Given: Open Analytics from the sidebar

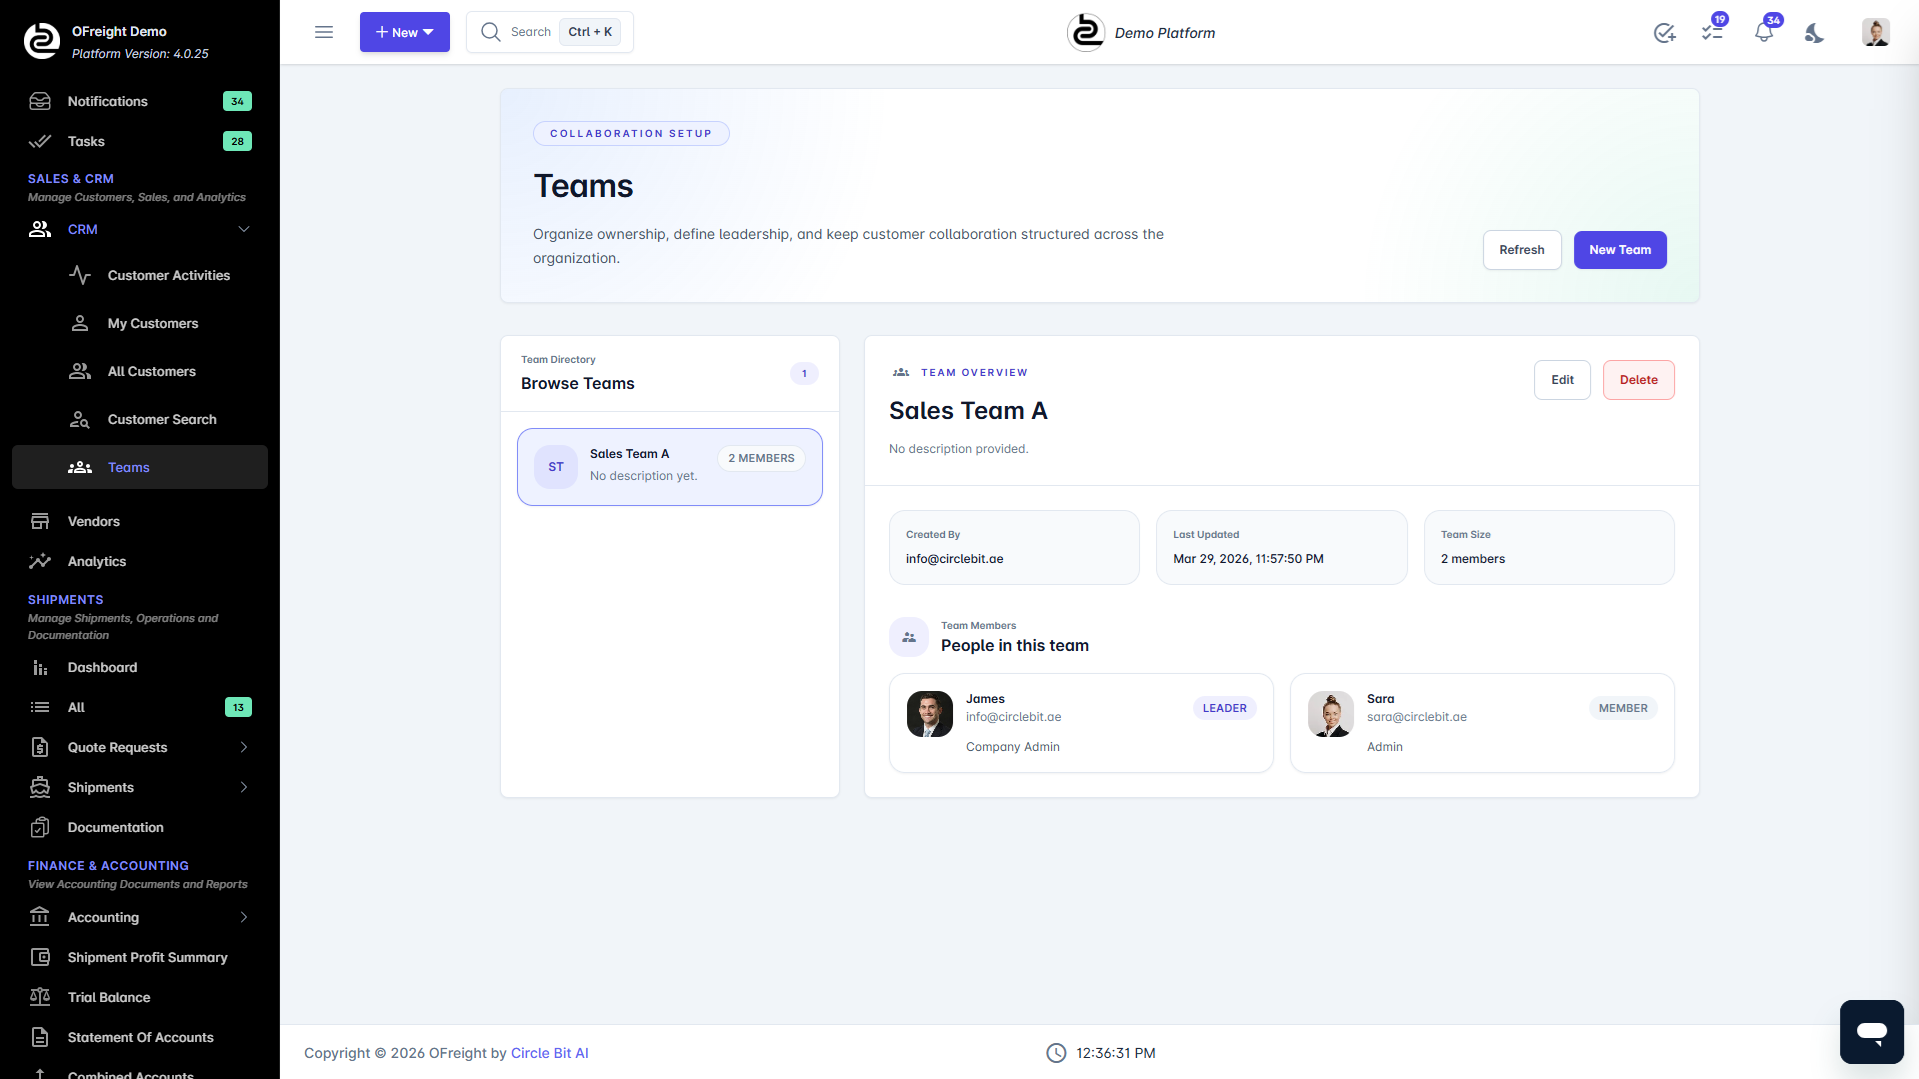Looking at the screenshot, I should pyautogui.click(x=97, y=561).
